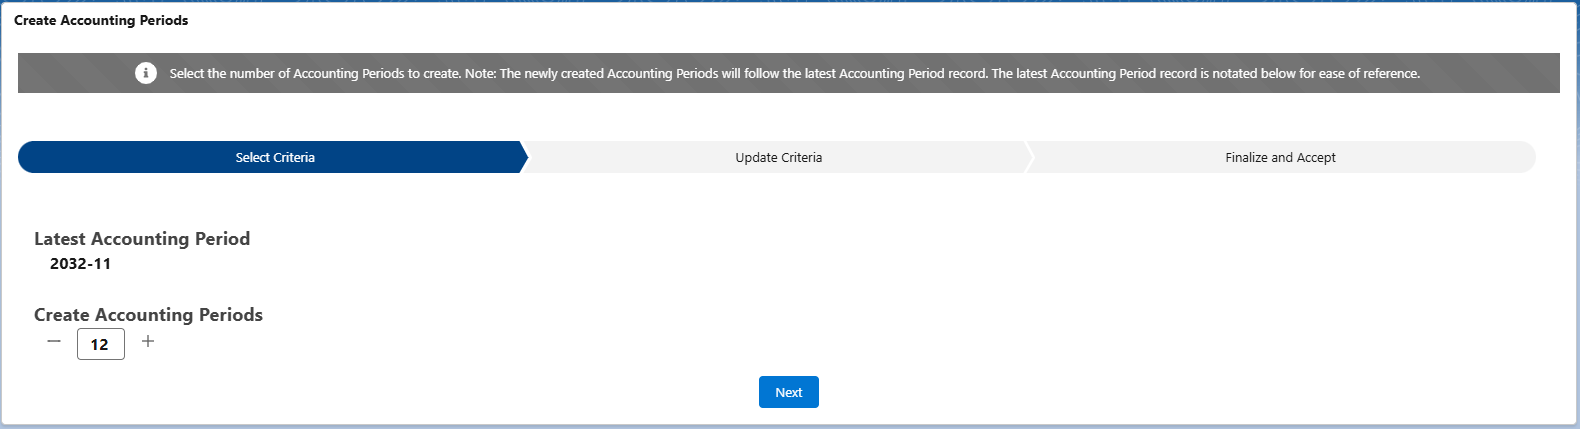Click the word "Note:" in the banner
The width and height of the screenshot is (1580, 429).
click(480, 73)
